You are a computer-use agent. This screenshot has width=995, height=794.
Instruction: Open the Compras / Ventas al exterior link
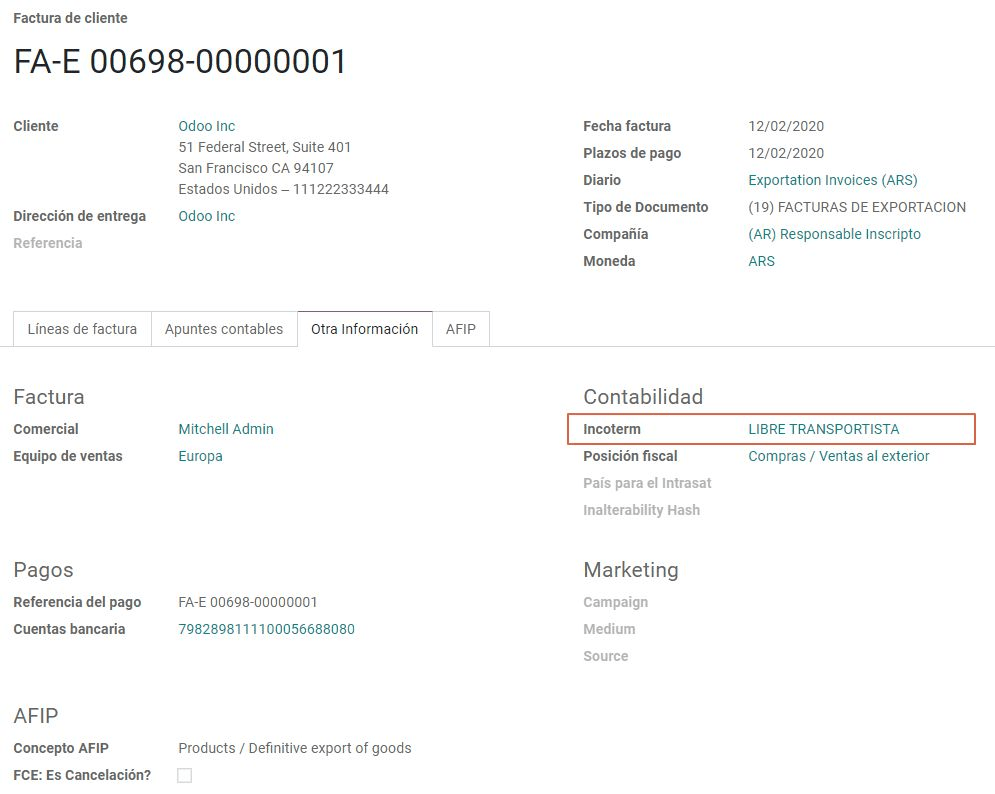[838, 456]
